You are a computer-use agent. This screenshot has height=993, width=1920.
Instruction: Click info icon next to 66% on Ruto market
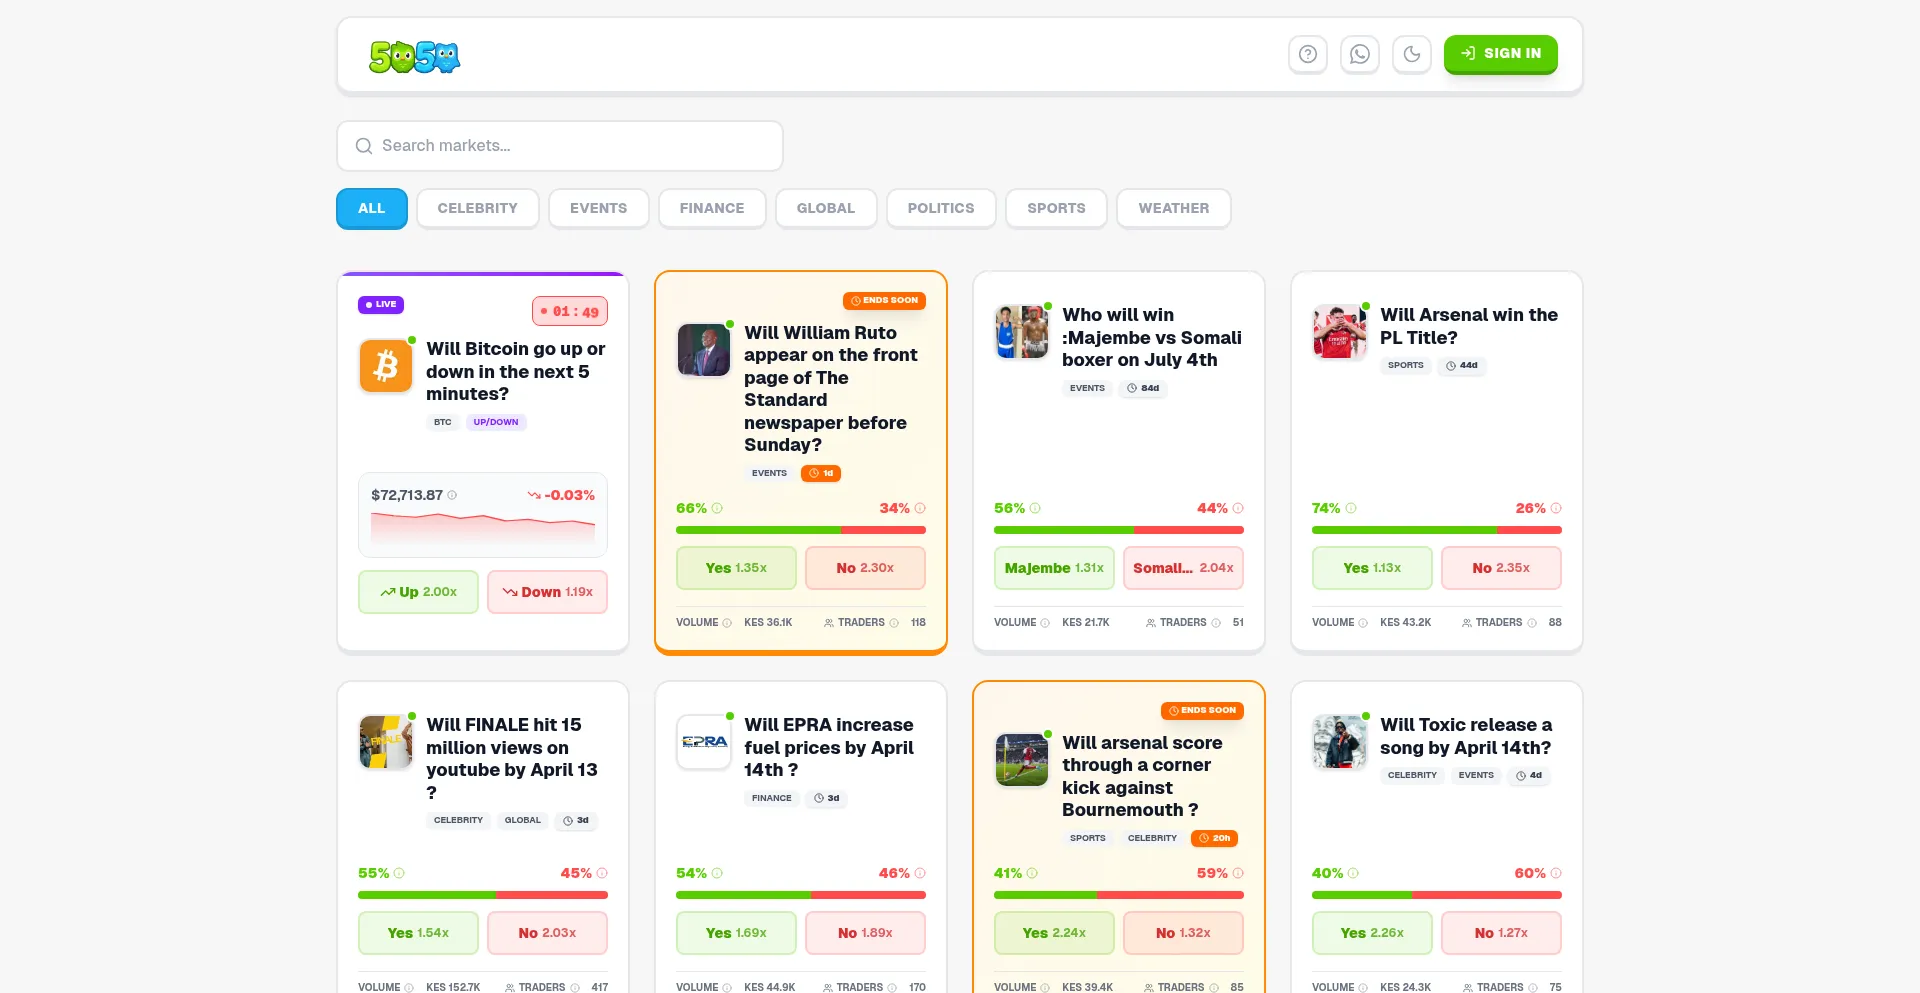[x=717, y=508]
